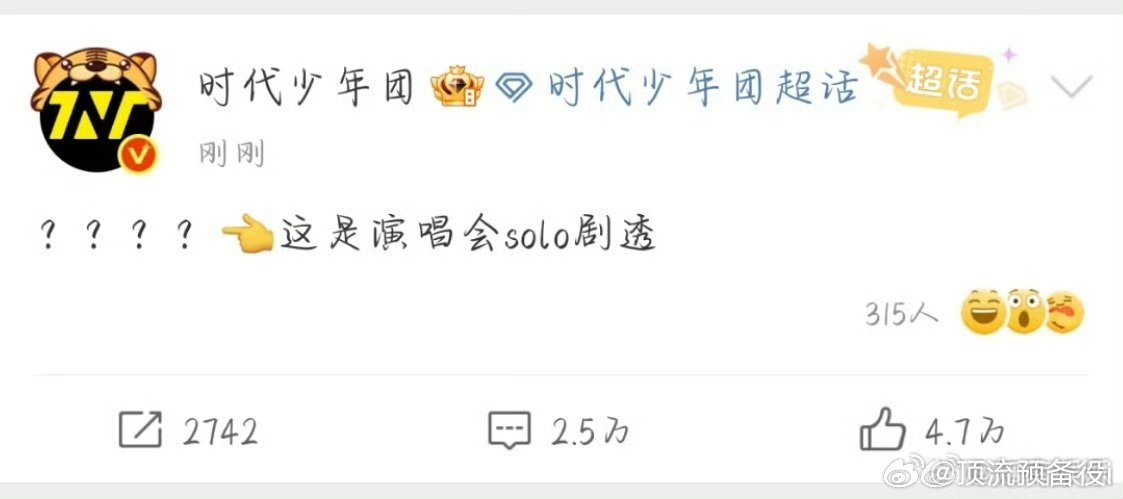Tap the blue diamond supertopic icon
The image size is (1123, 499).
point(514,89)
